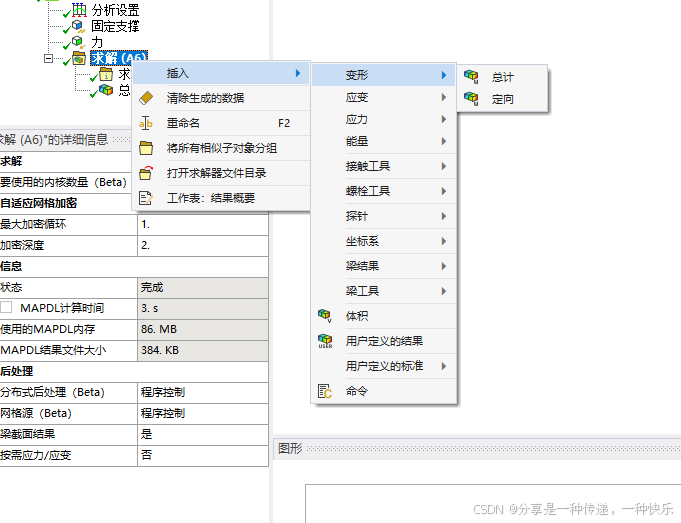This screenshot has width=681, height=523.
Task: Click the folder icon beside 打开求解器文件目录
Action: pyautogui.click(x=146, y=173)
